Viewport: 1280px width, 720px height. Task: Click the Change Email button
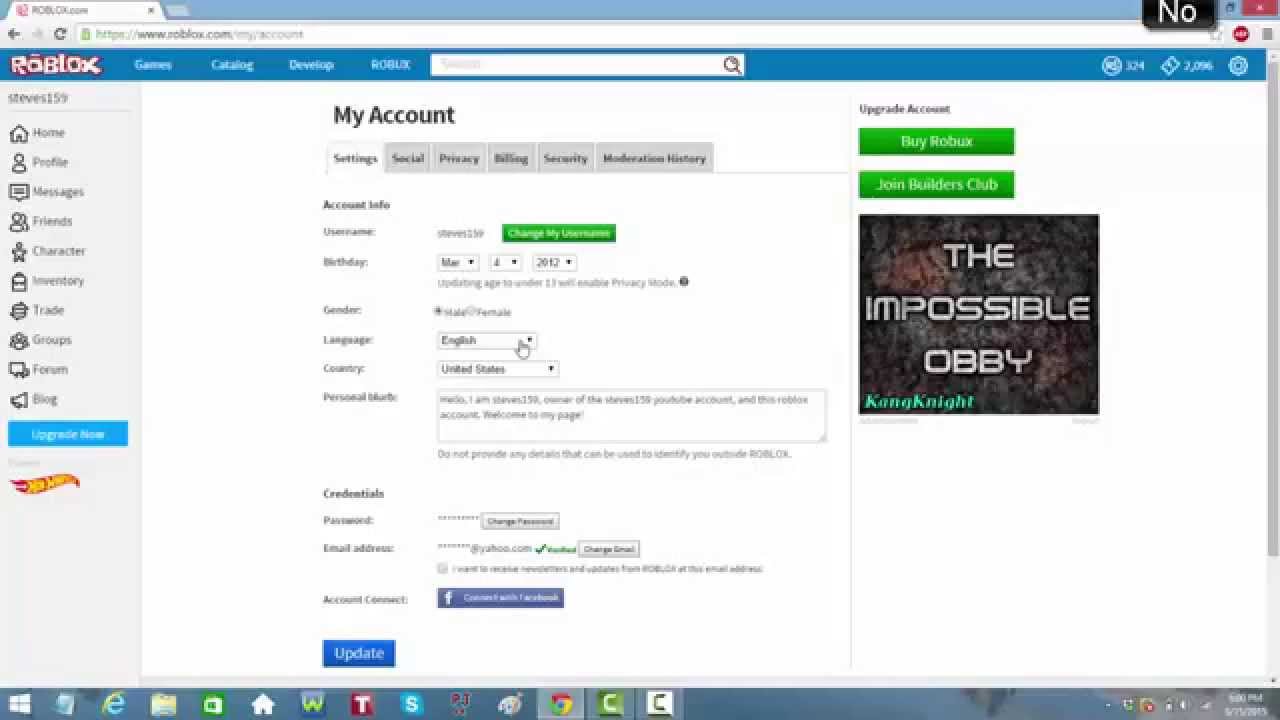tap(608, 549)
